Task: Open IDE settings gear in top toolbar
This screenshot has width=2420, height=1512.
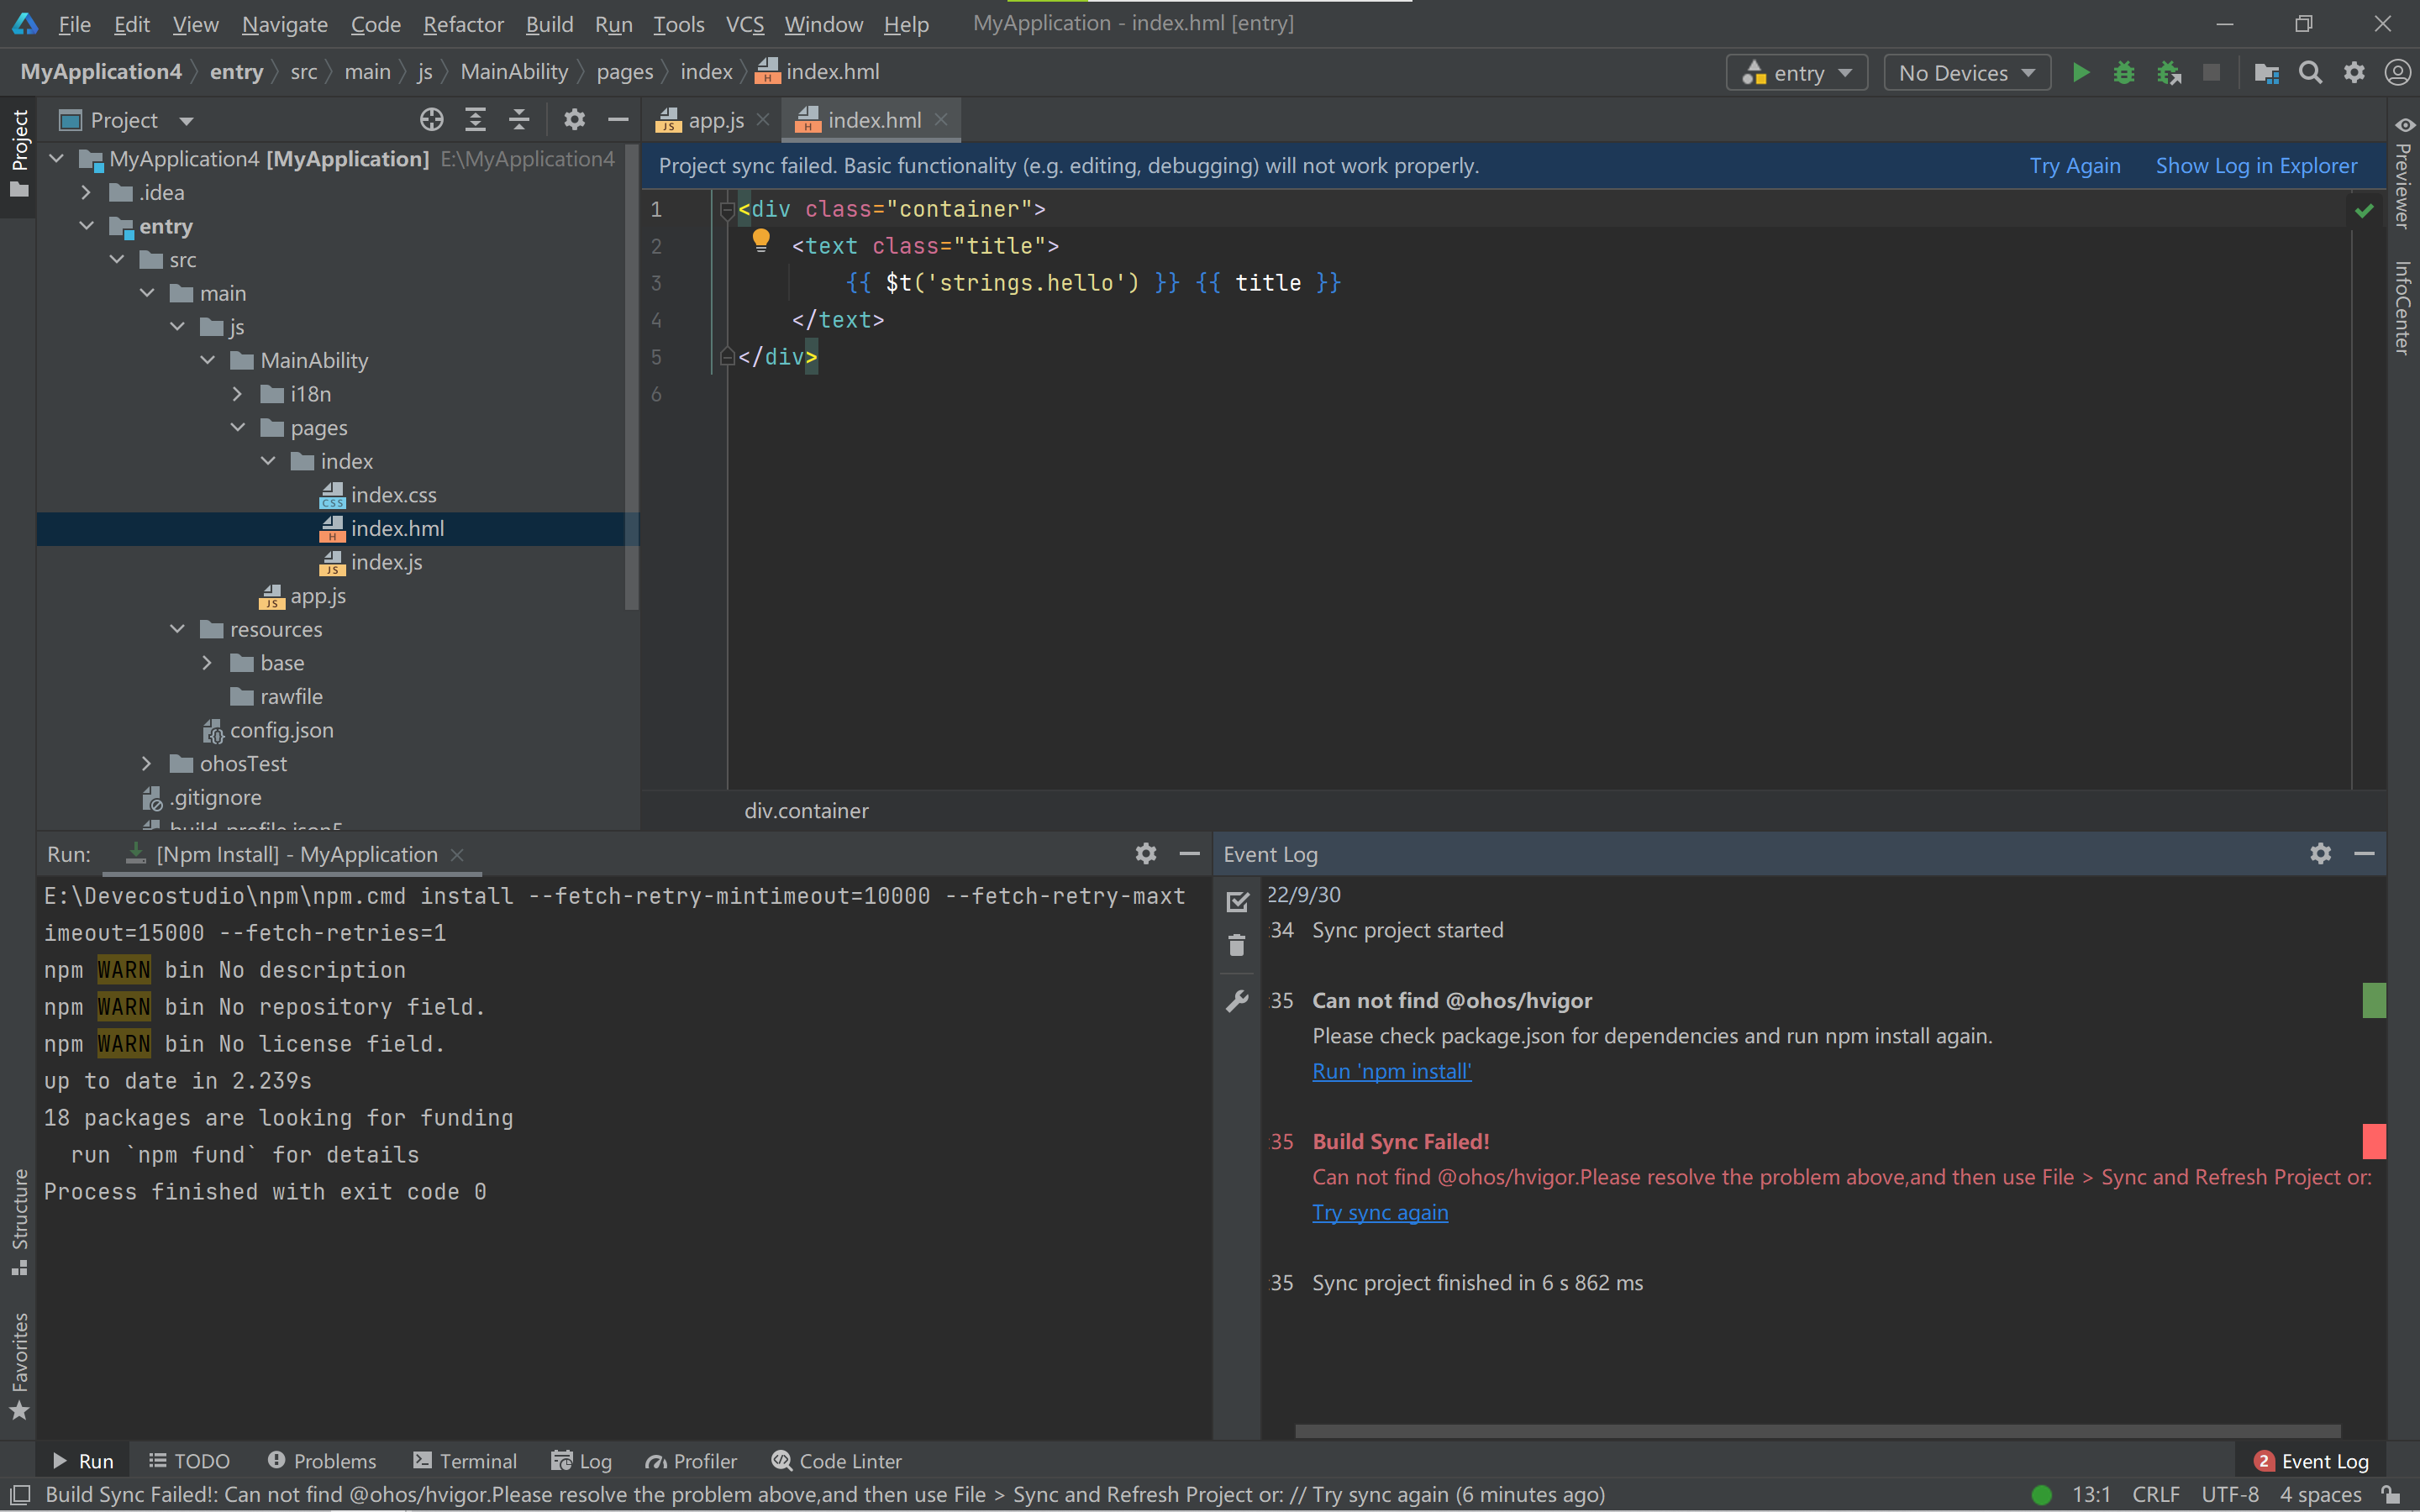Action: click(x=2354, y=73)
